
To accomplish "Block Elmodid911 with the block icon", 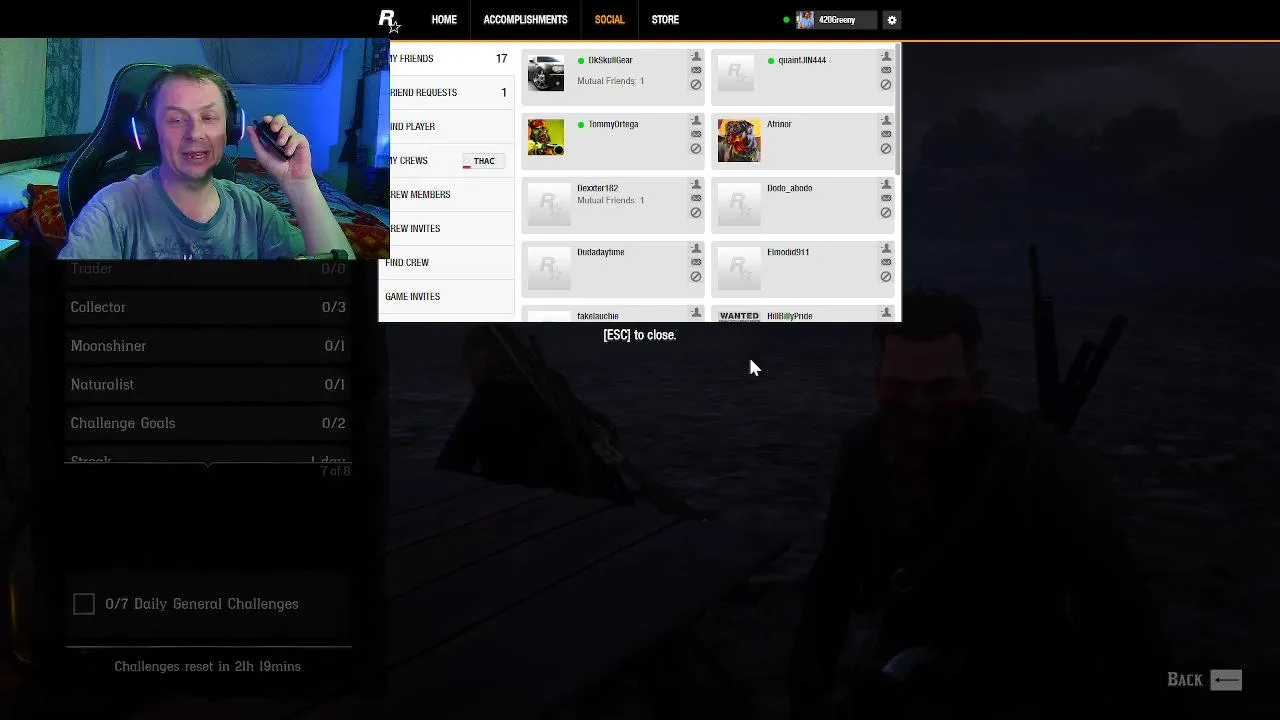I will [x=886, y=277].
